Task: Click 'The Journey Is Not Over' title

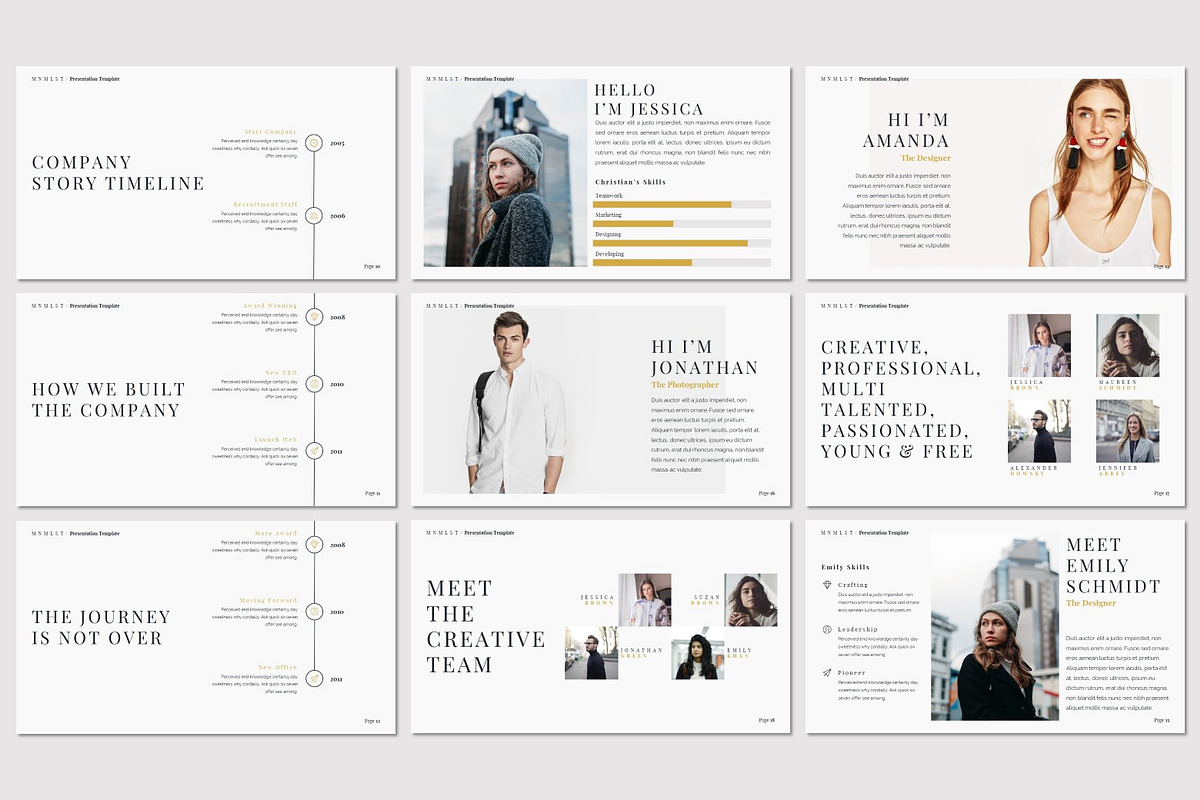Action: tap(101, 627)
